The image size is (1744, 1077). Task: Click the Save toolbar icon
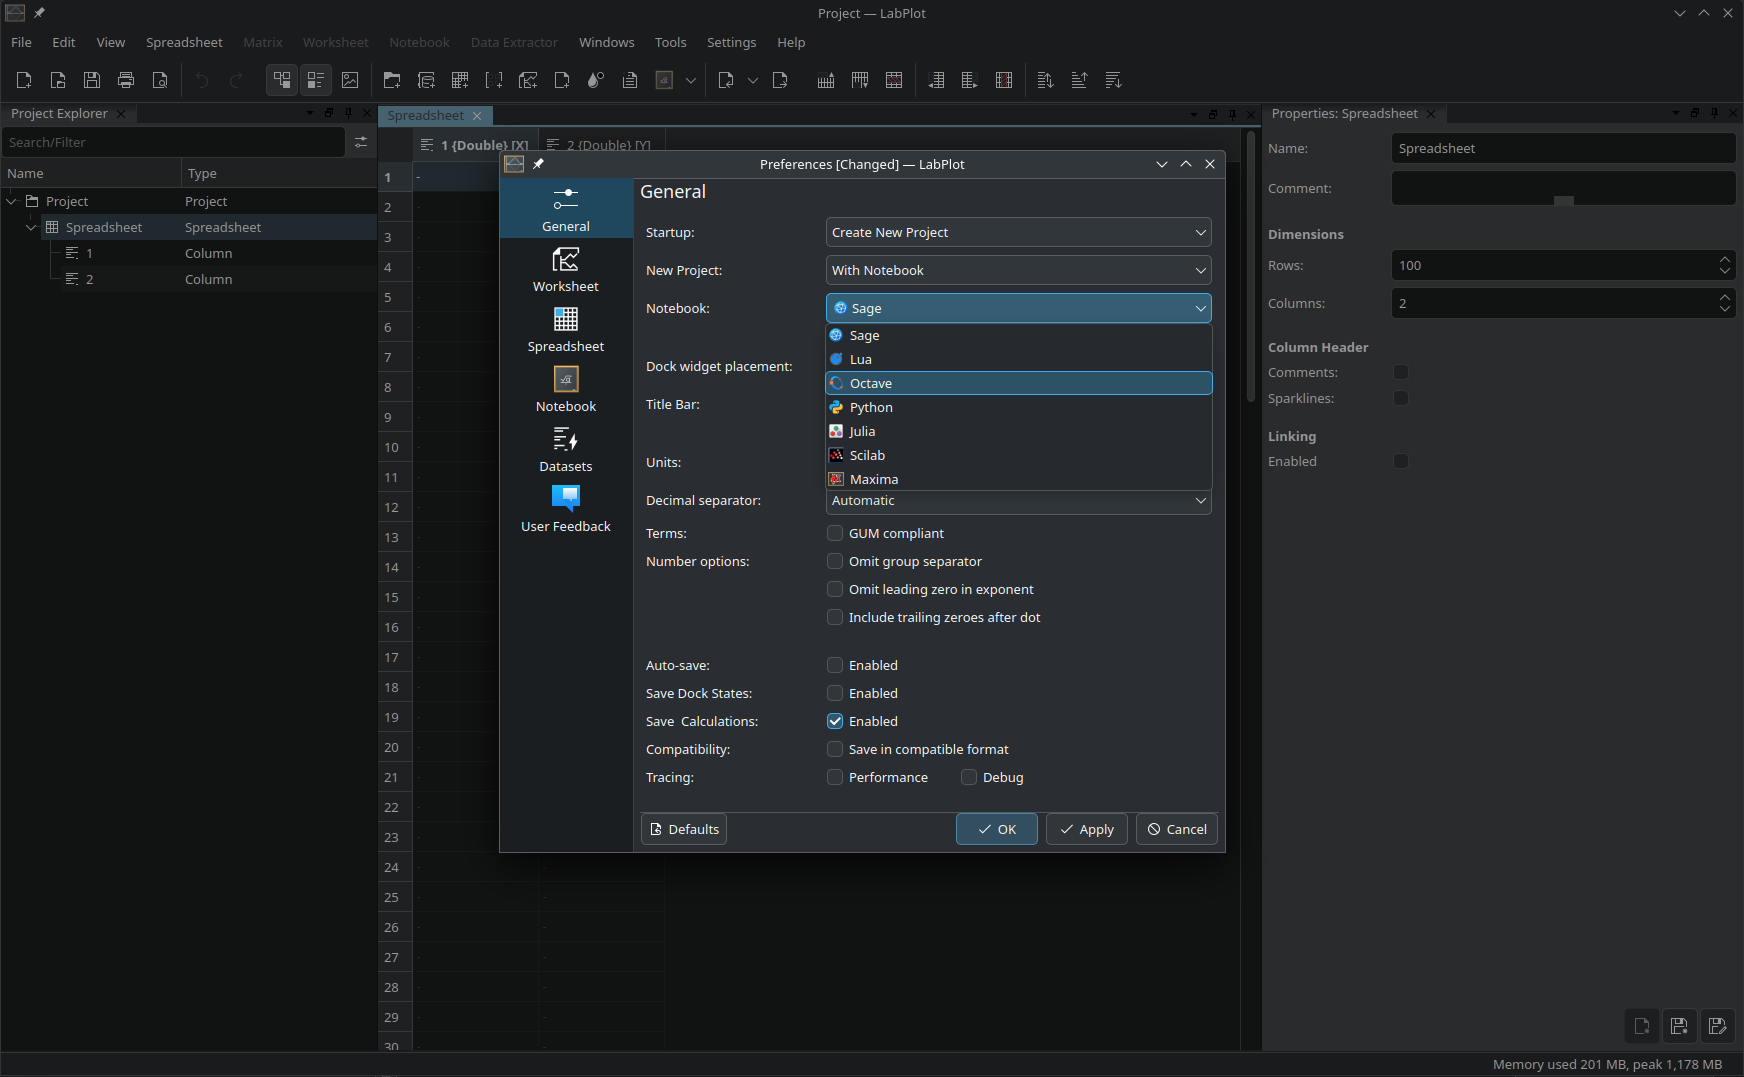pos(91,80)
